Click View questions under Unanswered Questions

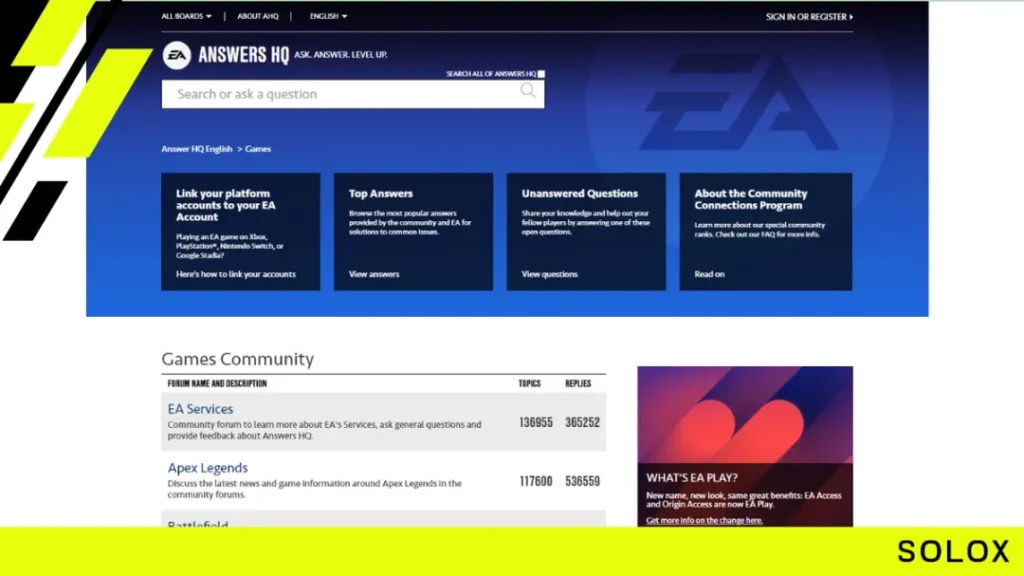click(x=549, y=274)
